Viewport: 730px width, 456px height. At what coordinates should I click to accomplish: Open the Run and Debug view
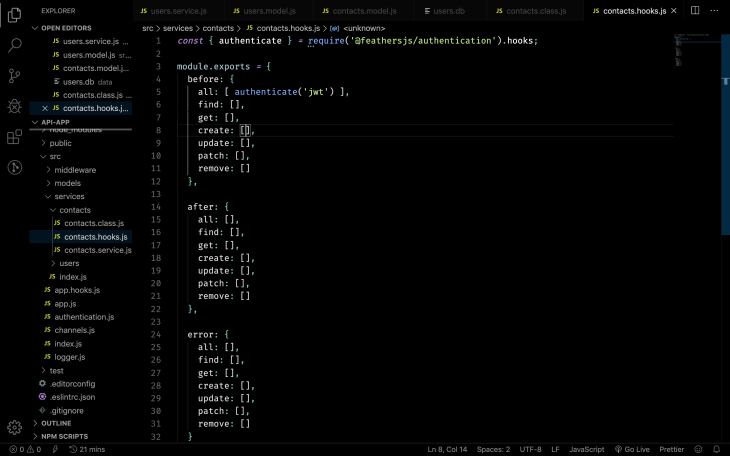14,106
